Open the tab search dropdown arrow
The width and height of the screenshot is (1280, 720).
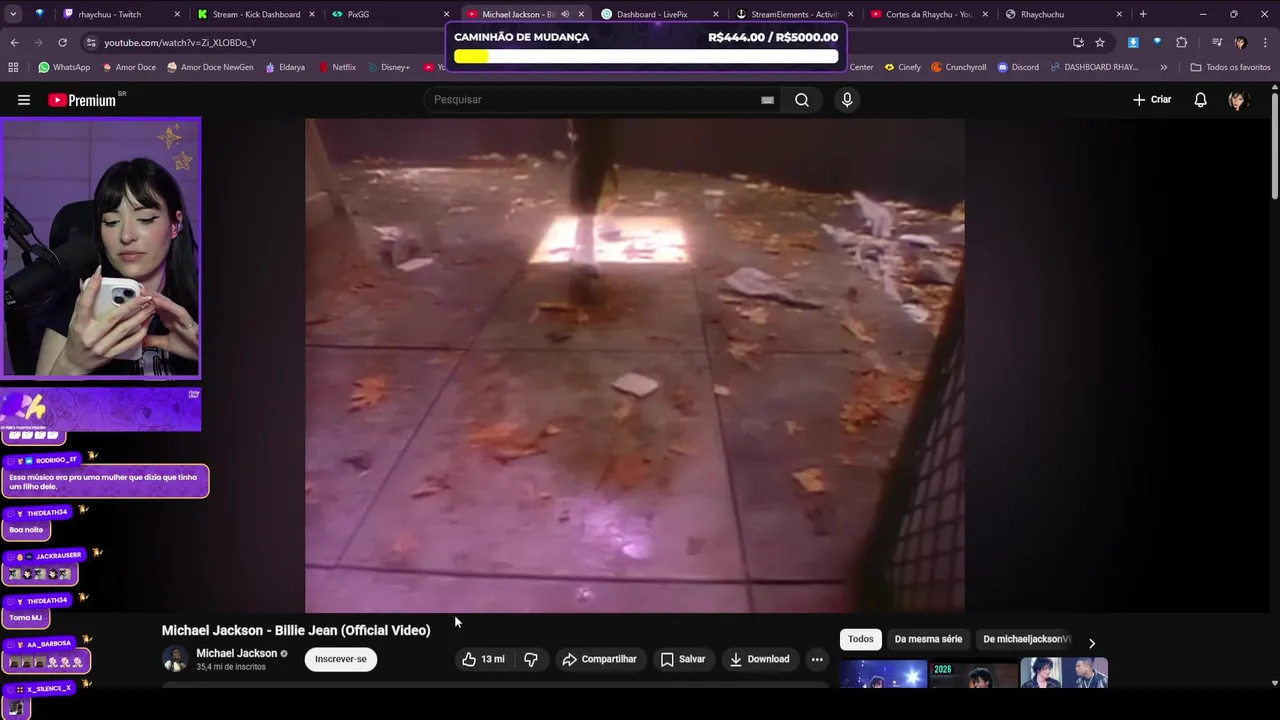(13, 14)
